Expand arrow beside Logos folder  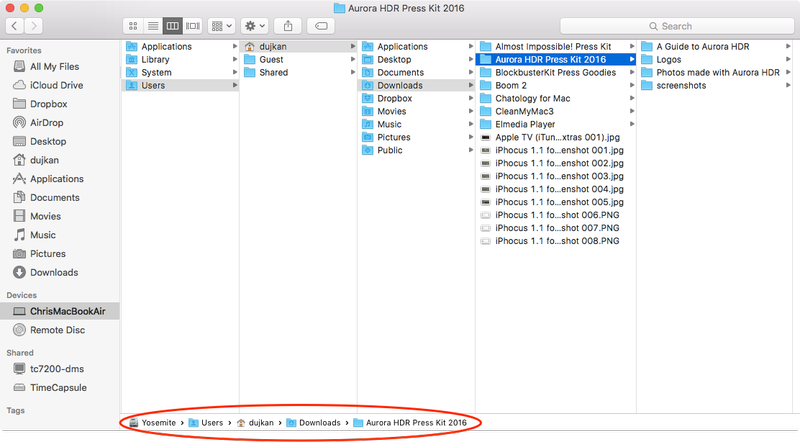(x=788, y=60)
